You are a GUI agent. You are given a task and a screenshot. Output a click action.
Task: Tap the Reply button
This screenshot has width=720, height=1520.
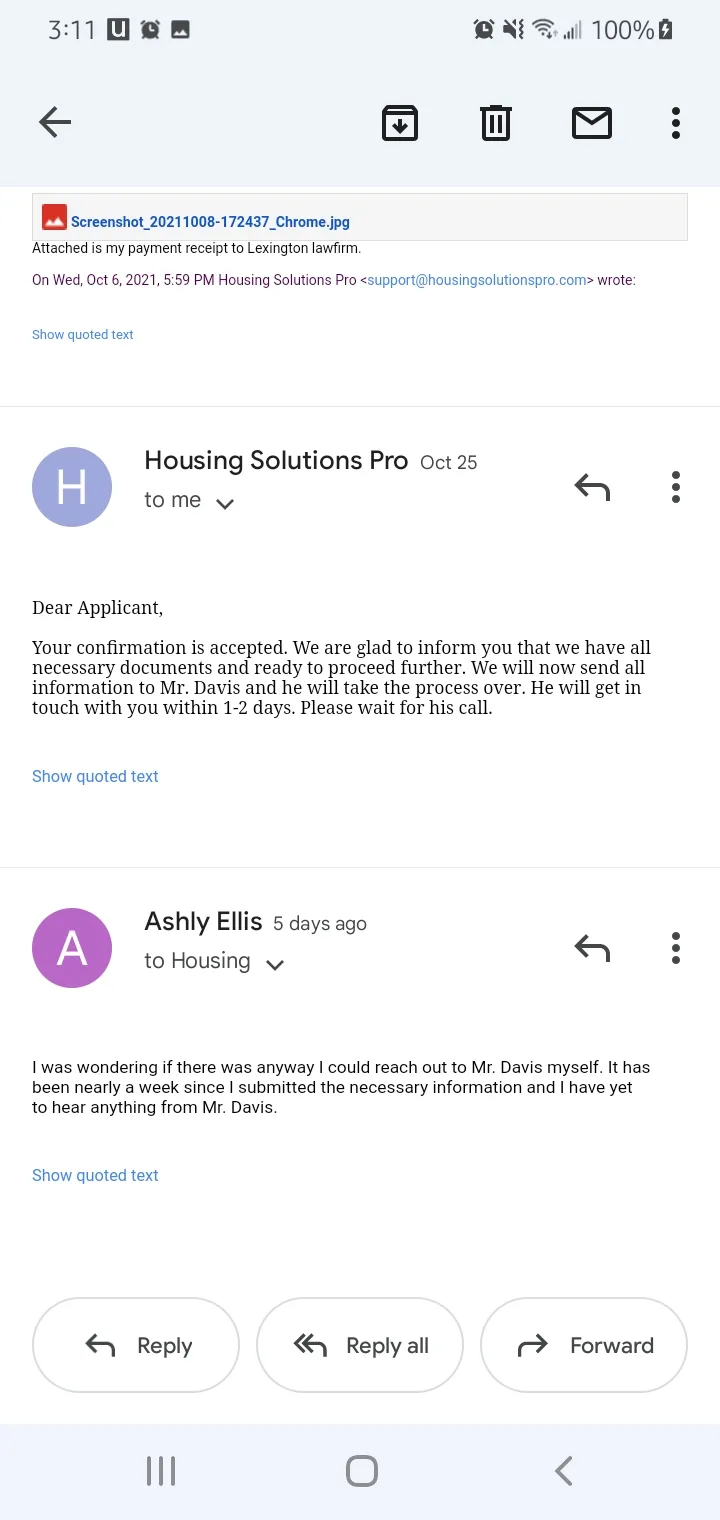[136, 1345]
